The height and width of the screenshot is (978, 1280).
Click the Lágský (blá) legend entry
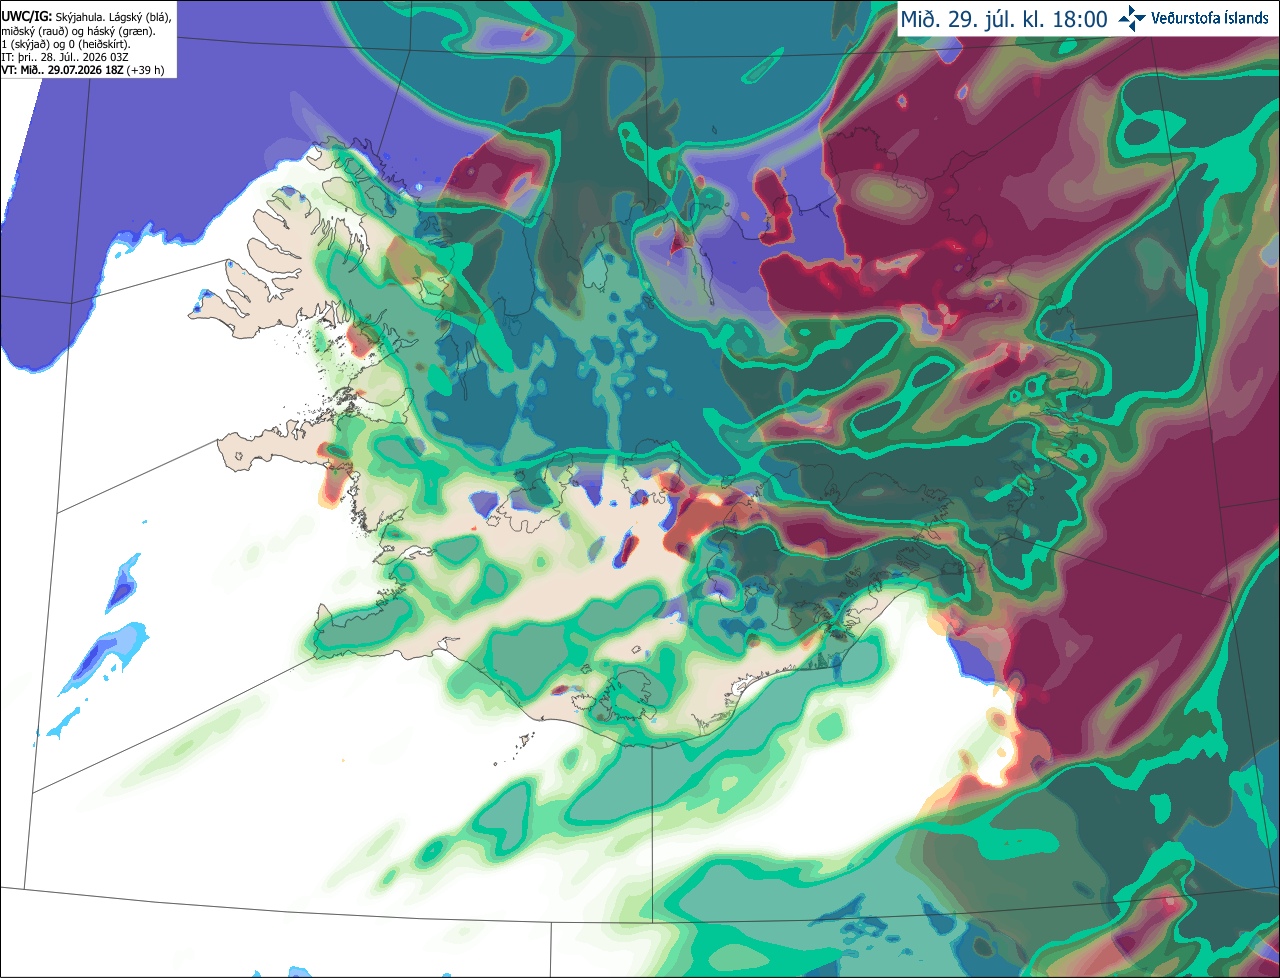pos(140,17)
